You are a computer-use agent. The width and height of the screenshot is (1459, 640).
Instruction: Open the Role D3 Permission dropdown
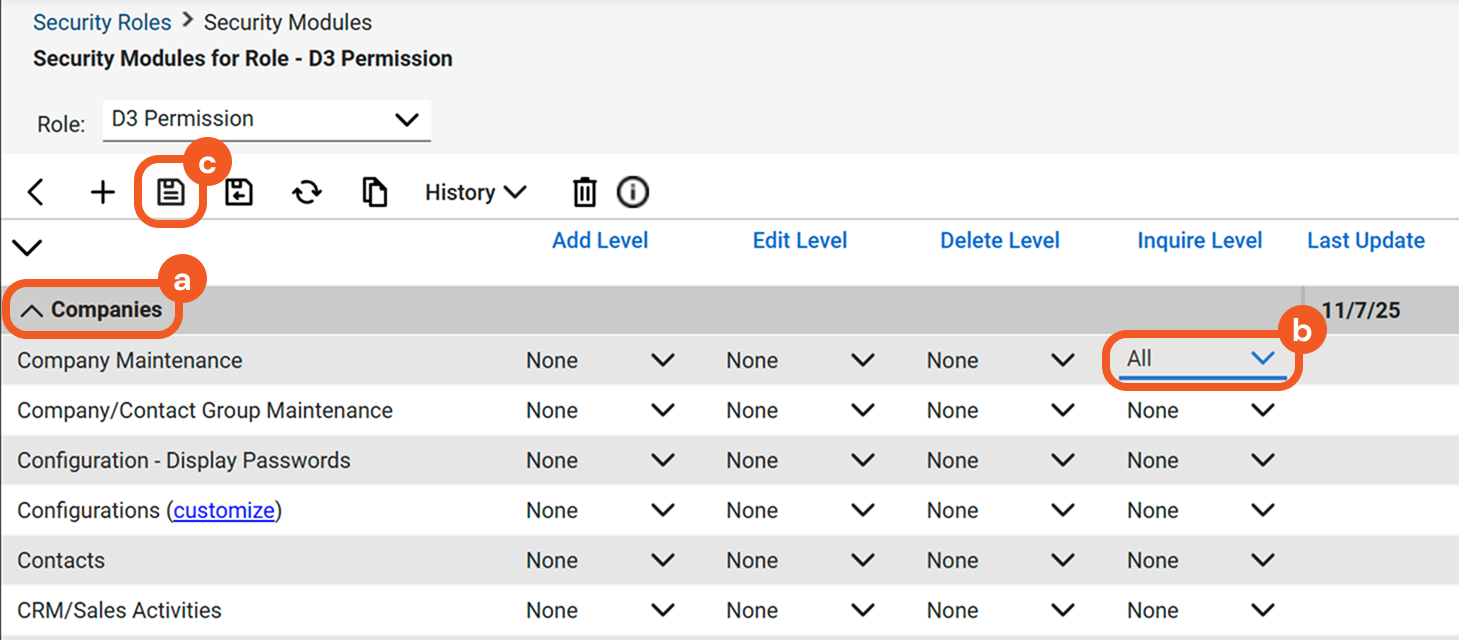click(x=266, y=119)
